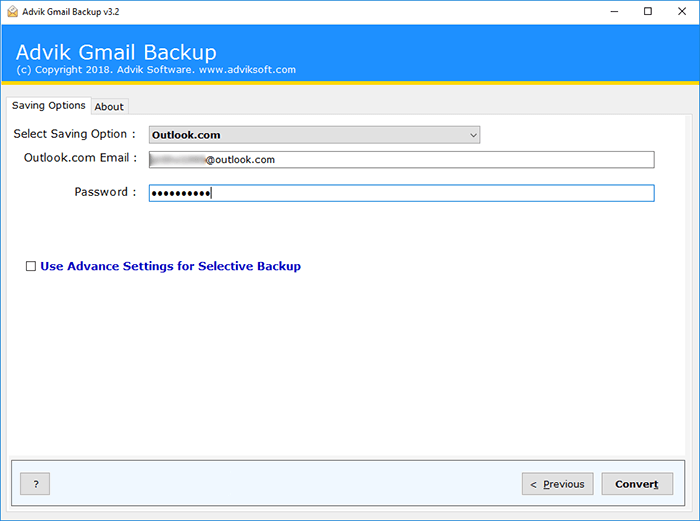Open help with the question mark button

35,484
